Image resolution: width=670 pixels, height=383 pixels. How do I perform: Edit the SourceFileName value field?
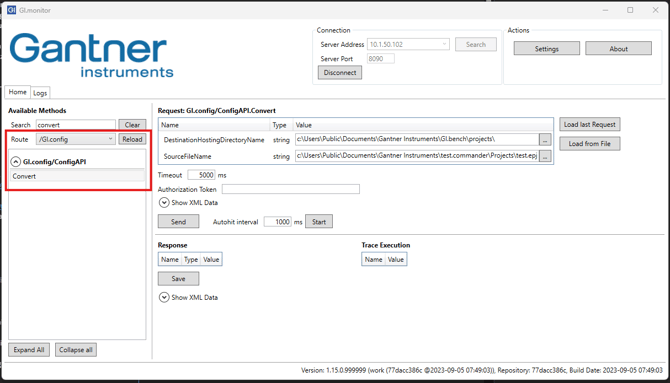point(417,156)
